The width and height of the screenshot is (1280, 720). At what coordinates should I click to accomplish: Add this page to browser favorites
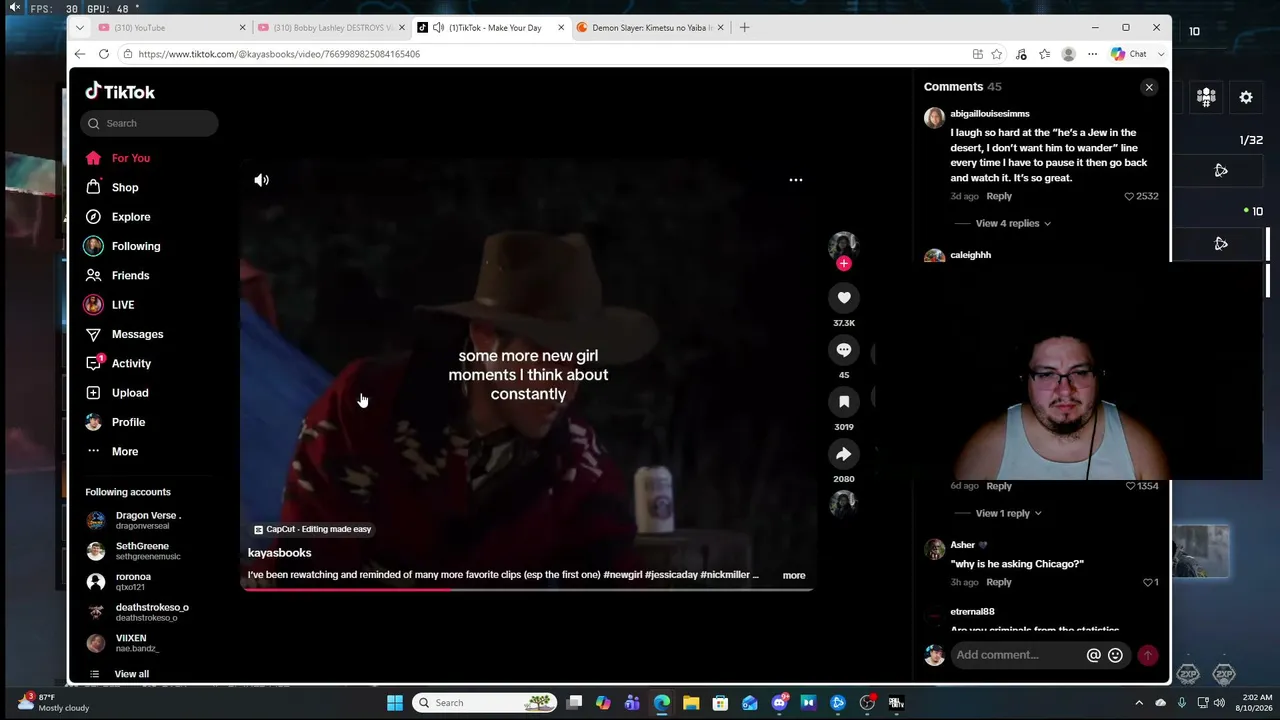997,54
